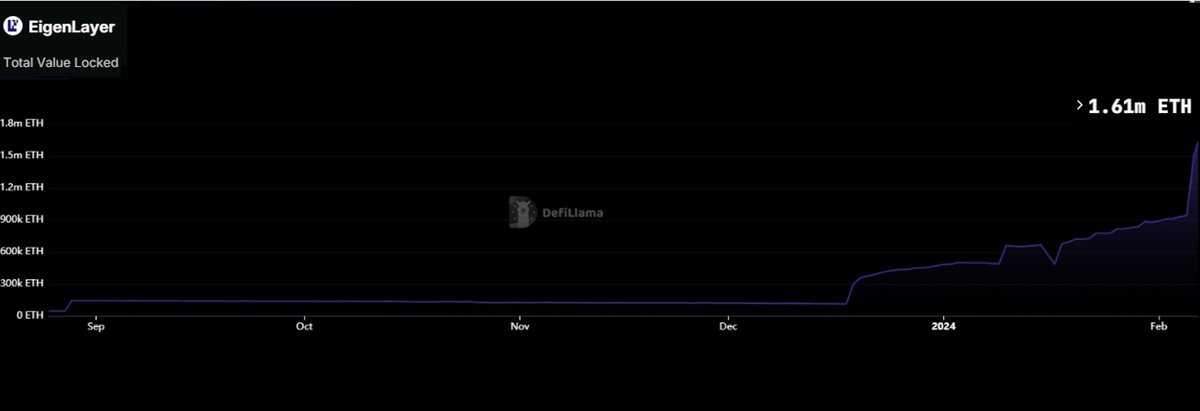Click the 2024 date axis label
1200x411 pixels.
[x=943, y=326]
